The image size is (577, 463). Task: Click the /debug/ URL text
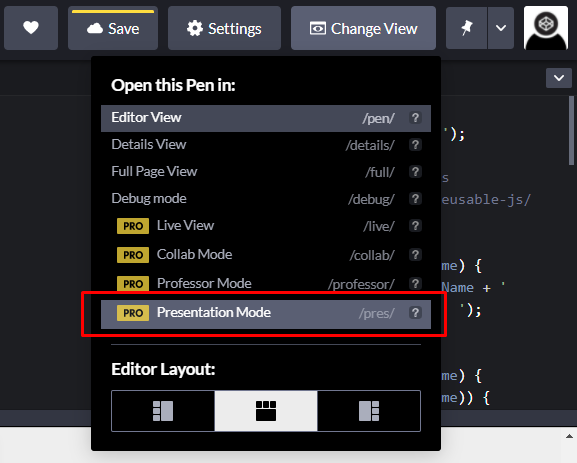pyautogui.click(x=371, y=199)
